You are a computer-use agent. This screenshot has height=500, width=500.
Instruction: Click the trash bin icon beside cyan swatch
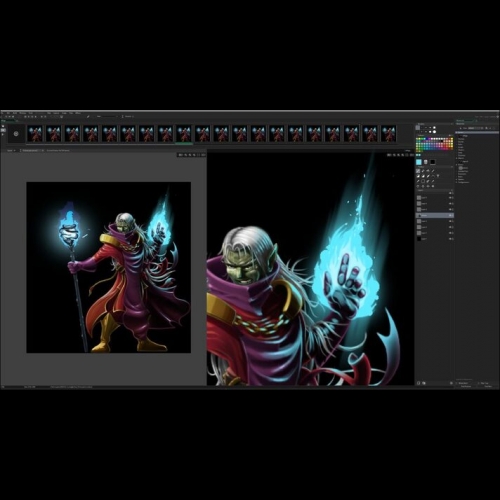(425, 162)
